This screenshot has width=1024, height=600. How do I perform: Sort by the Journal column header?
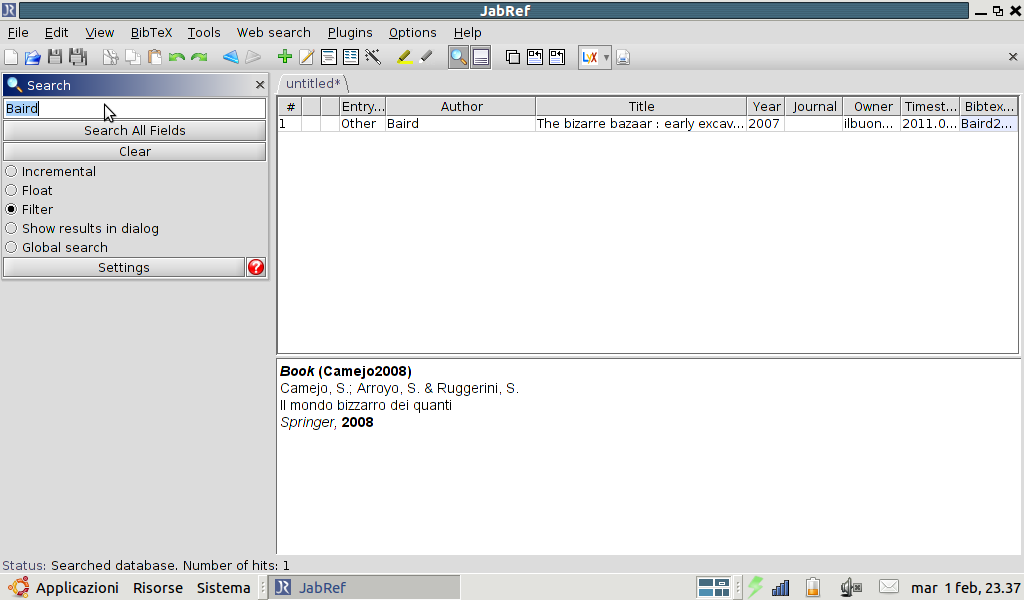click(814, 106)
